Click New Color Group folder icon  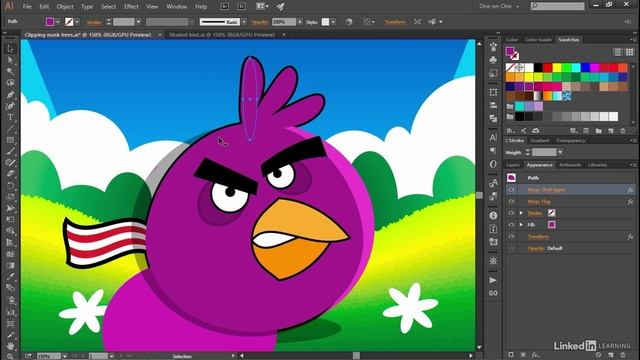598,131
